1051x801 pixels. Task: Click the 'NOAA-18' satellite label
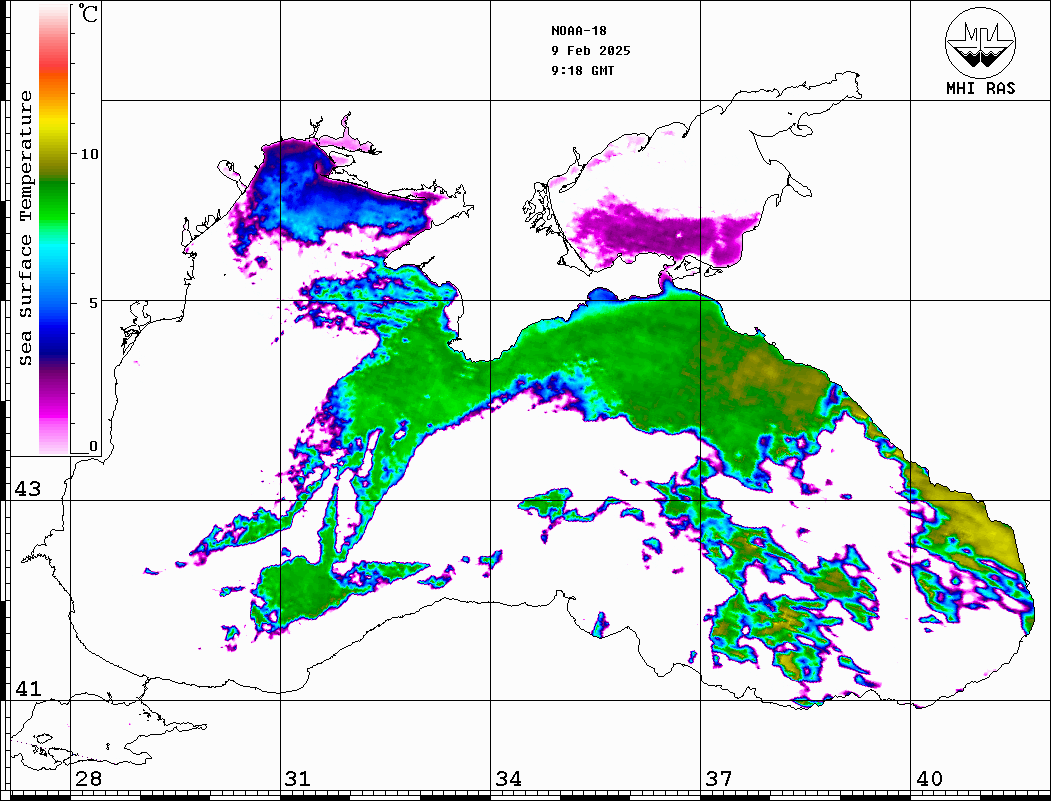pyautogui.click(x=579, y=30)
